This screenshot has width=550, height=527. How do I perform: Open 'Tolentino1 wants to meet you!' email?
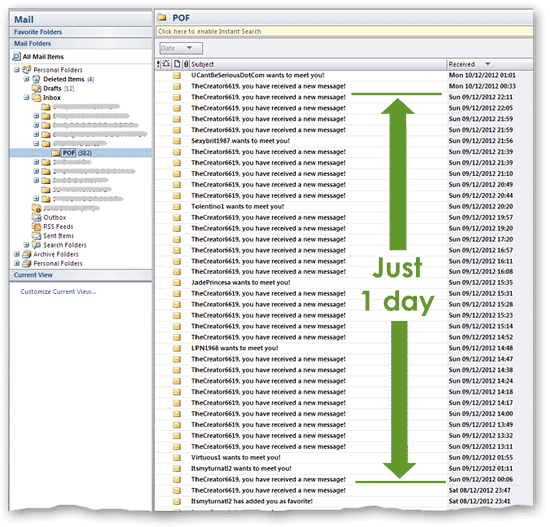point(237,207)
